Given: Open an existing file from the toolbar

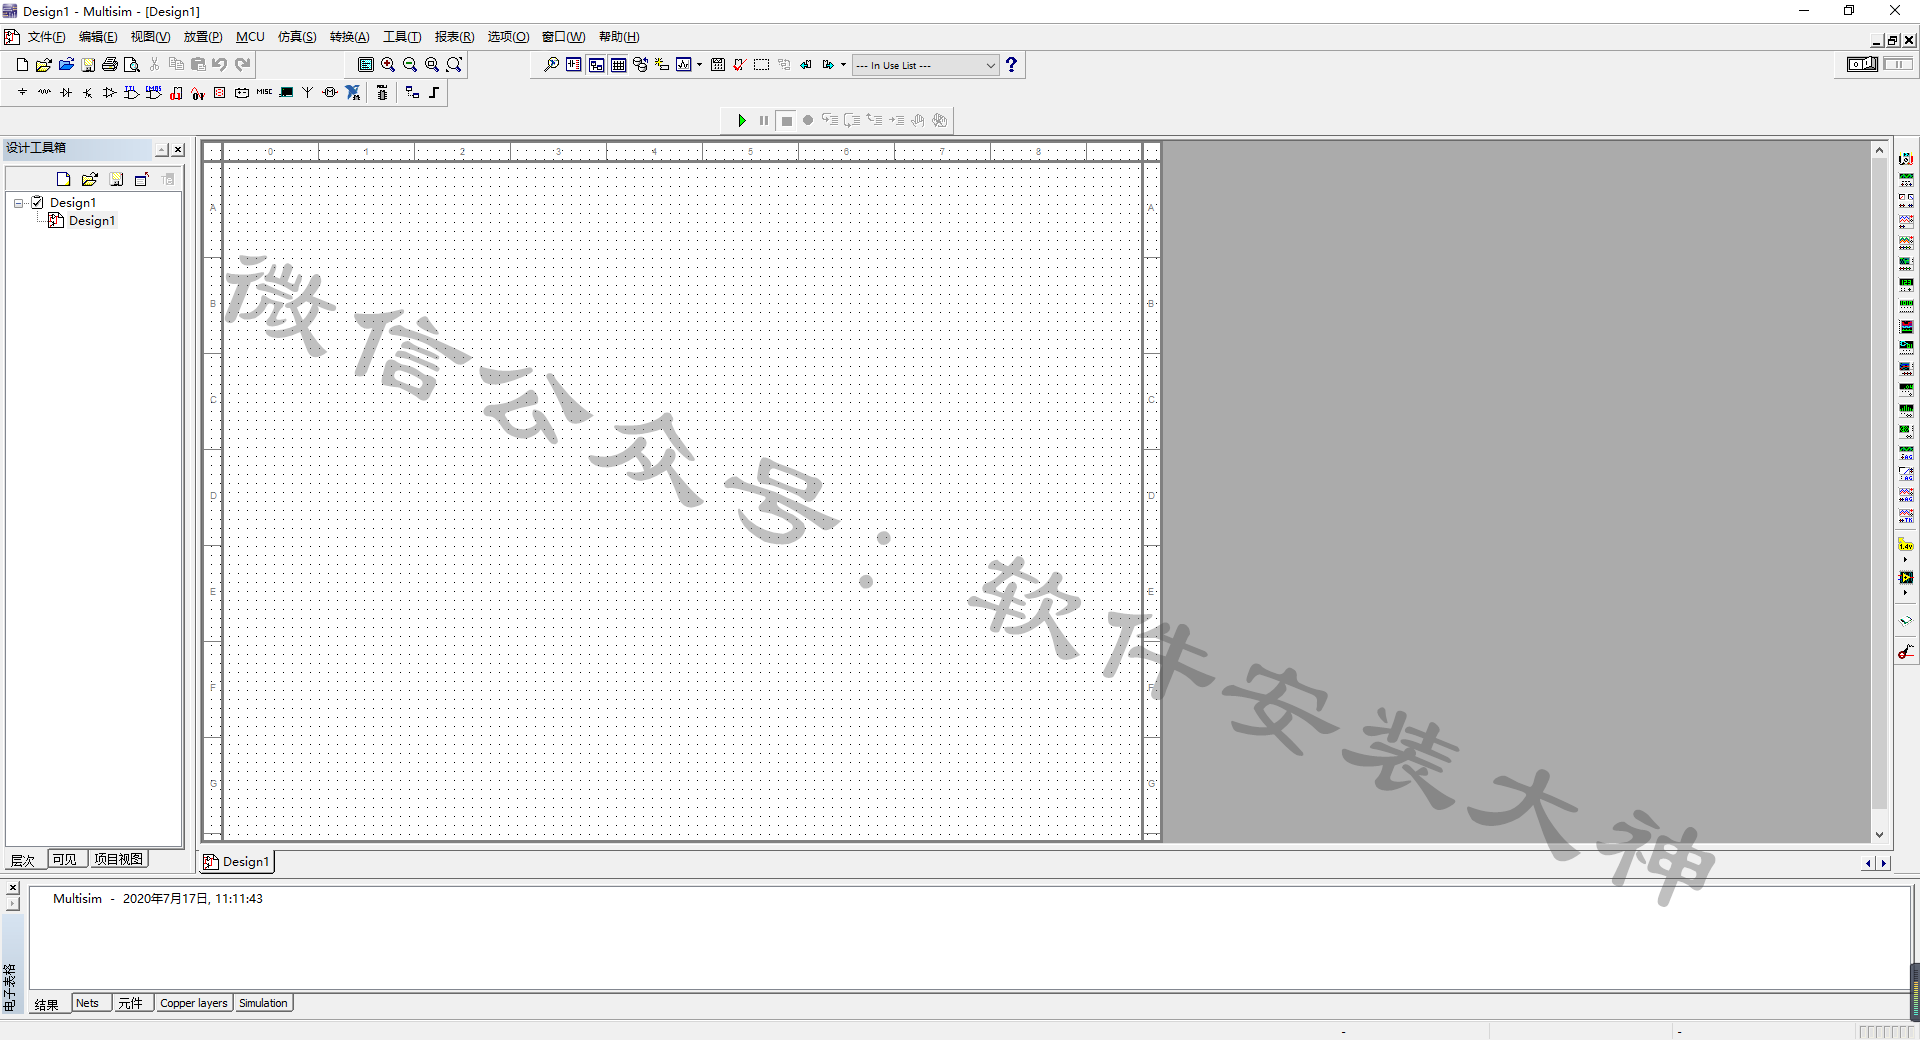Looking at the screenshot, I should point(44,64).
